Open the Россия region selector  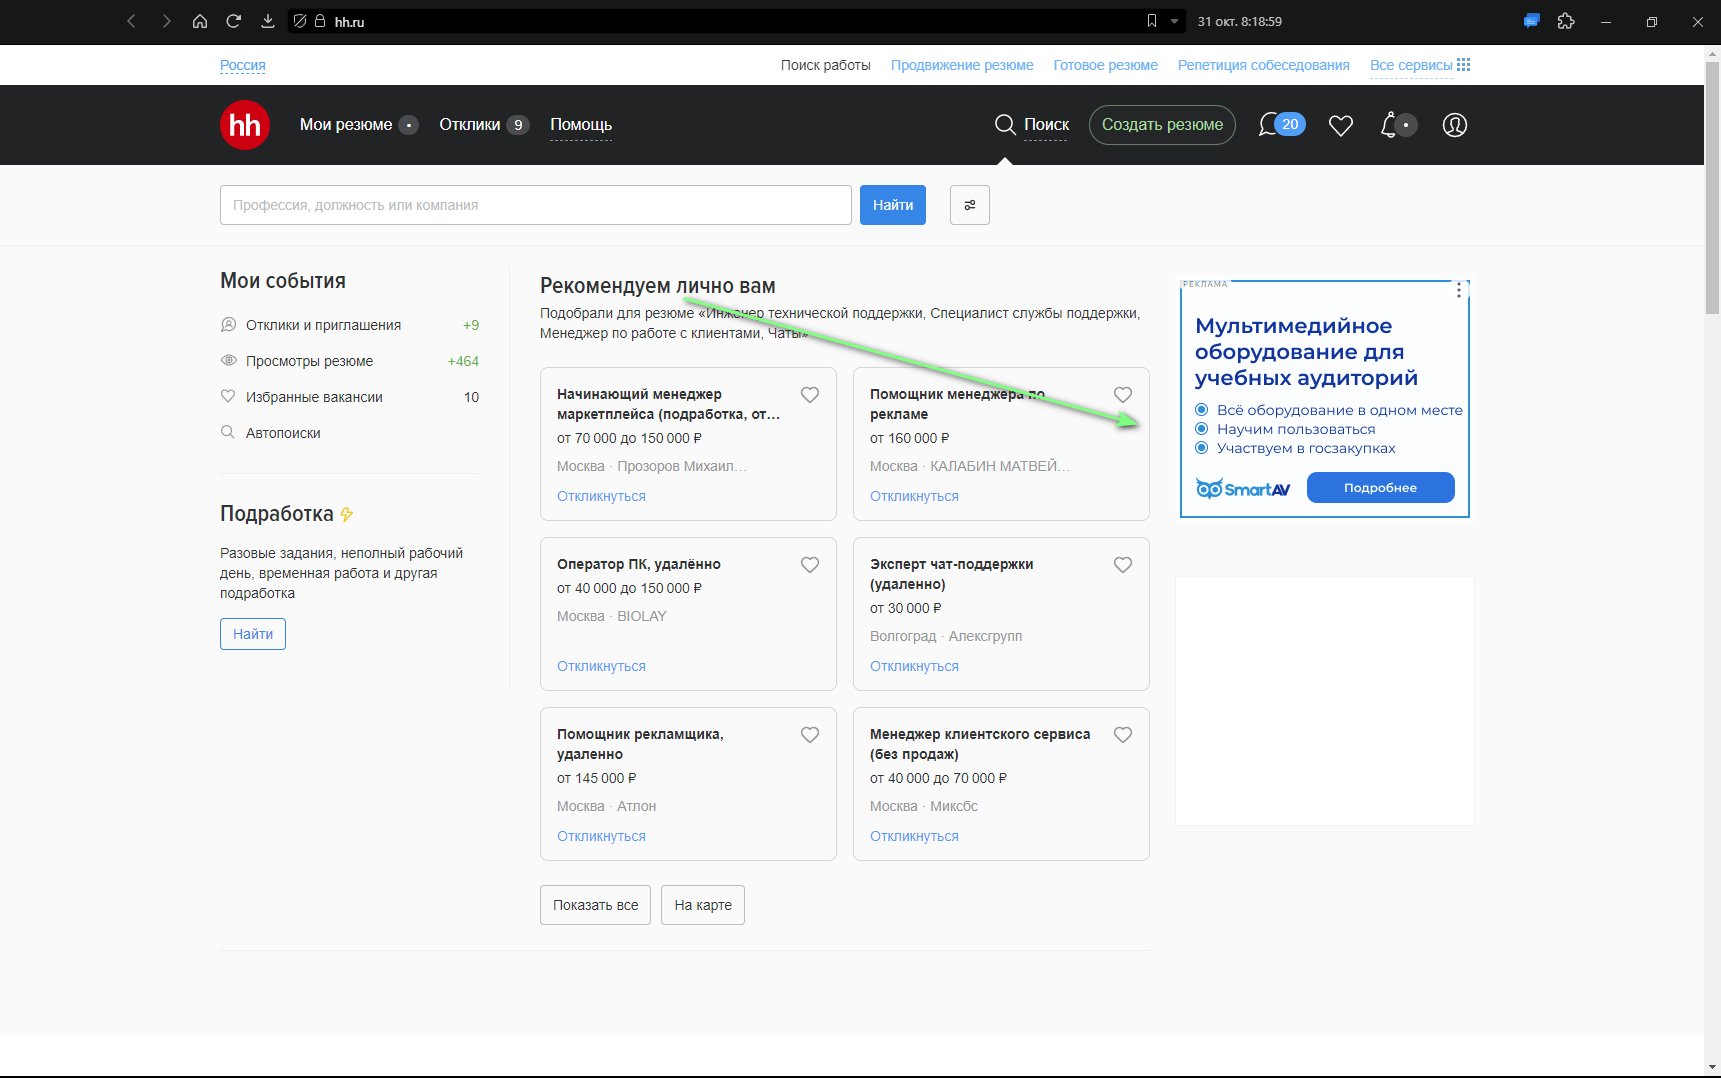click(242, 64)
